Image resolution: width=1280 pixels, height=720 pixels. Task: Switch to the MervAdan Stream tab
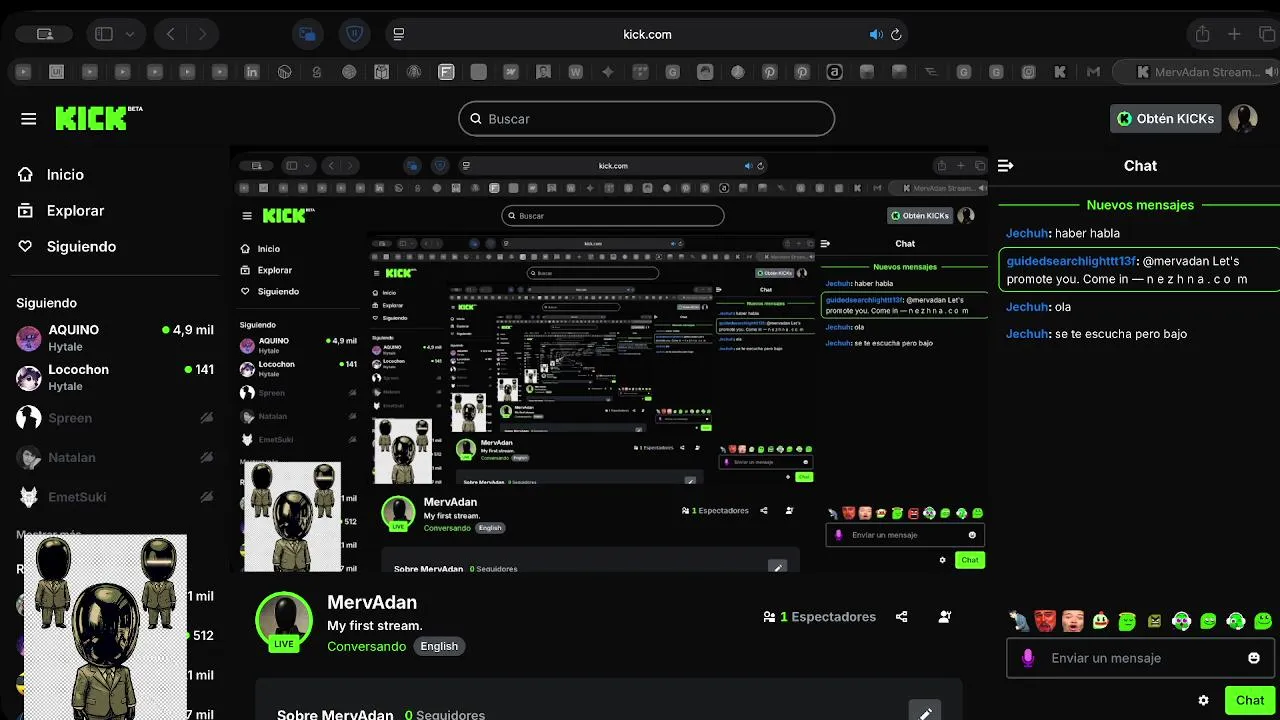[x=1196, y=72]
